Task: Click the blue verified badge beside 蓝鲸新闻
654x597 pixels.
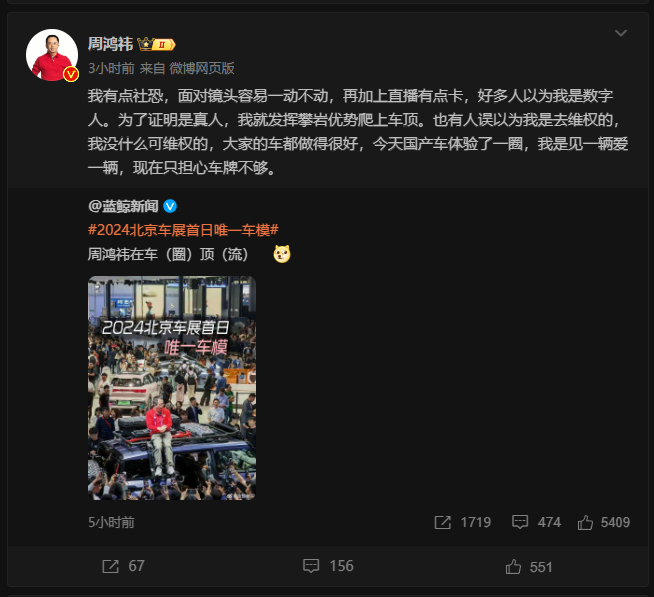Action: 170,206
